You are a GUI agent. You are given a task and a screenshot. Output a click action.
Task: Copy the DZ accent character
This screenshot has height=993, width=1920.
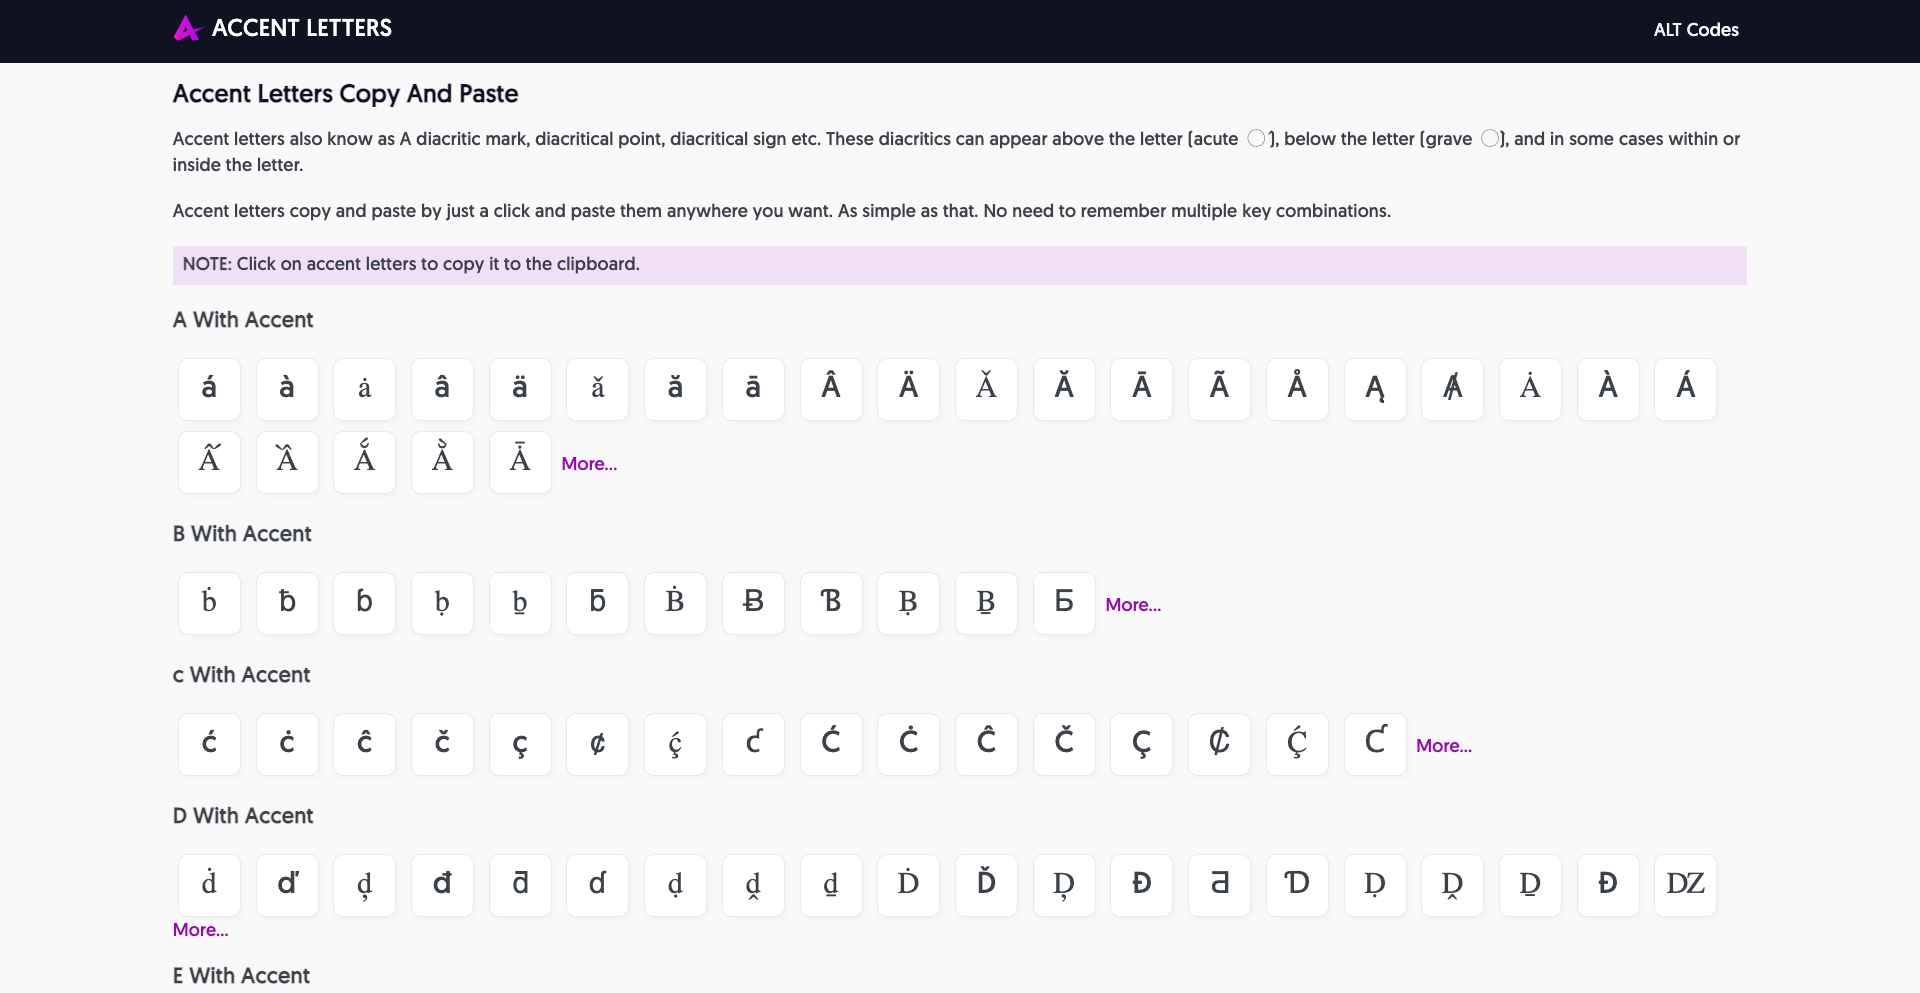point(1685,885)
